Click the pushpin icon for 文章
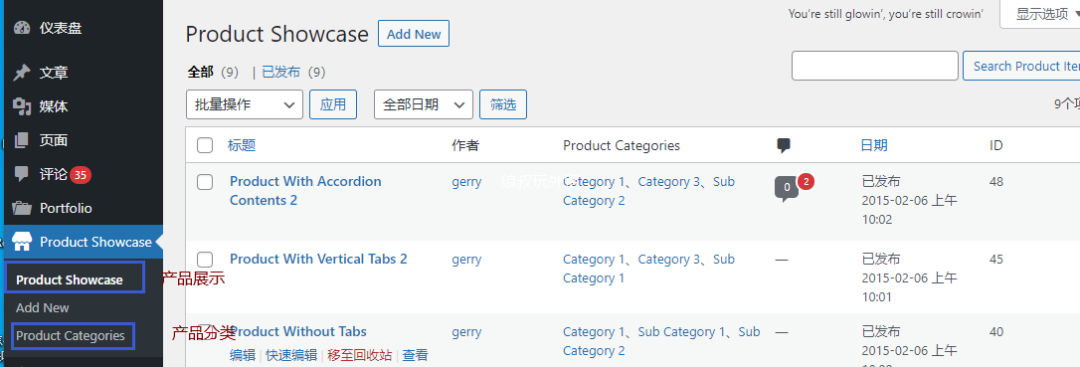The height and width of the screenshot is (367, 1080). (22, 72)
